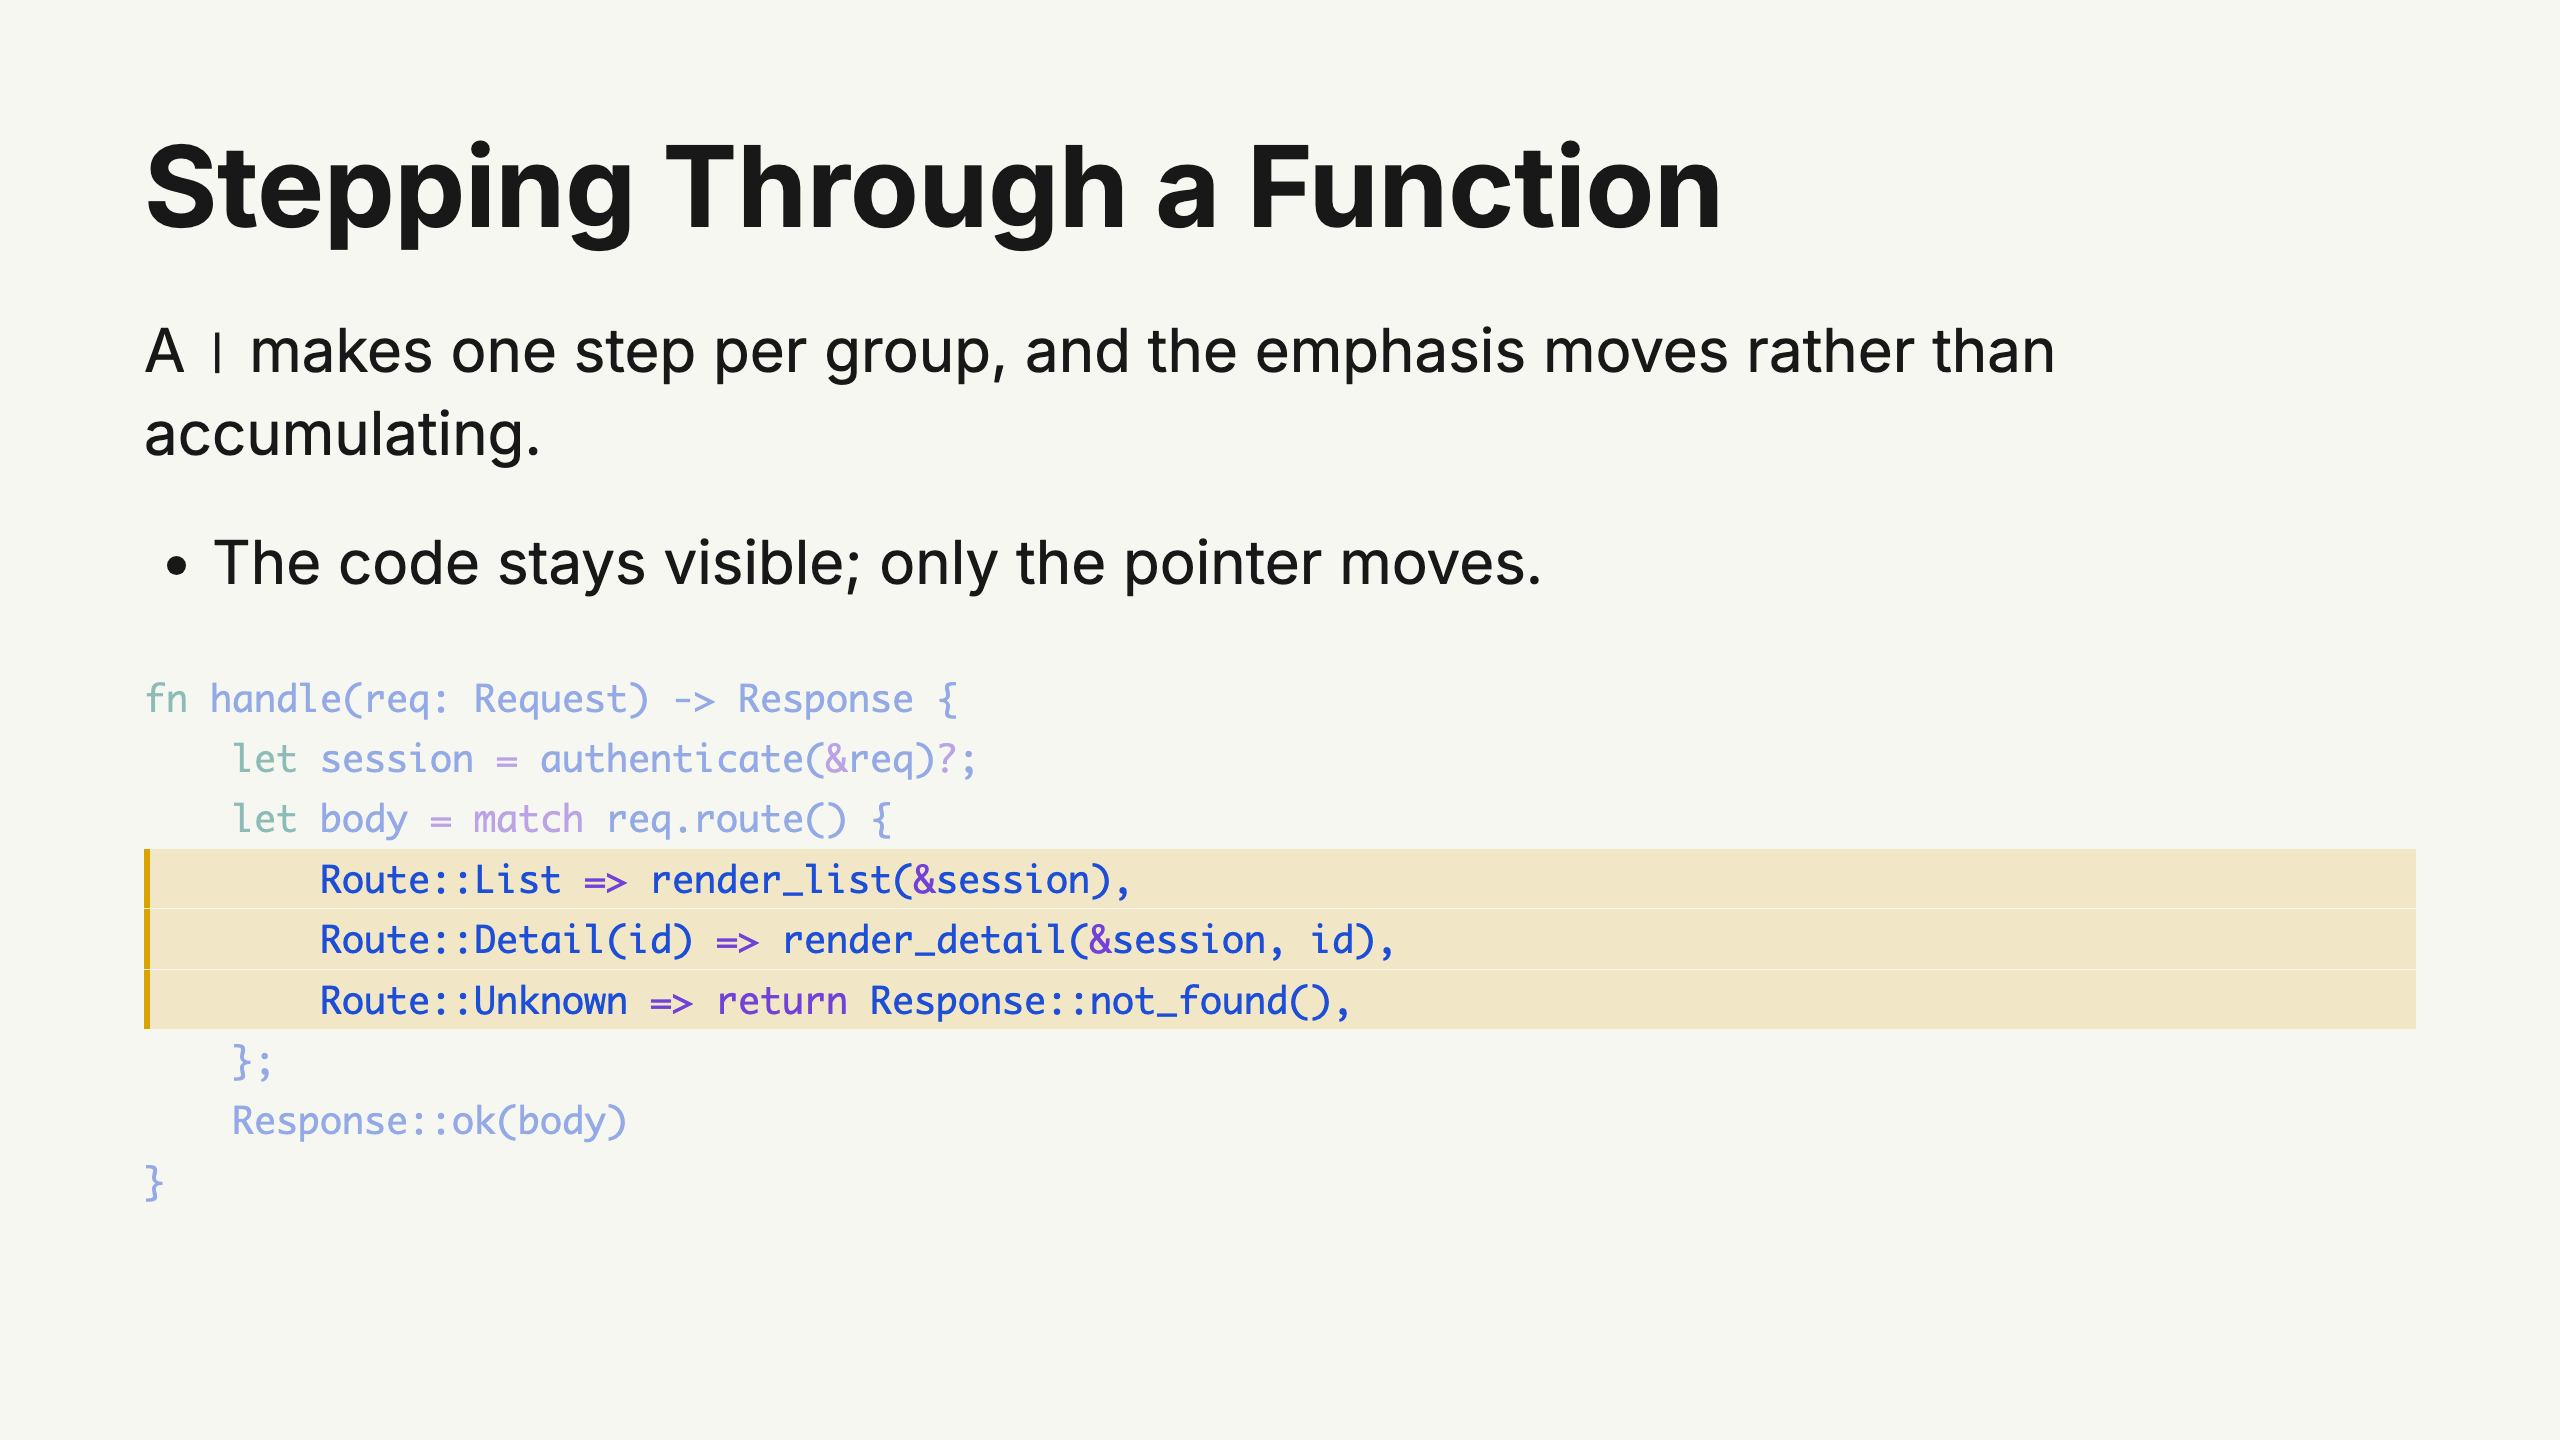This screenshot has width=2560, height=1440.
Task: Click the orange marker beside the Route::Detail line
Action: pyautogui.click(x=147, y=940)
